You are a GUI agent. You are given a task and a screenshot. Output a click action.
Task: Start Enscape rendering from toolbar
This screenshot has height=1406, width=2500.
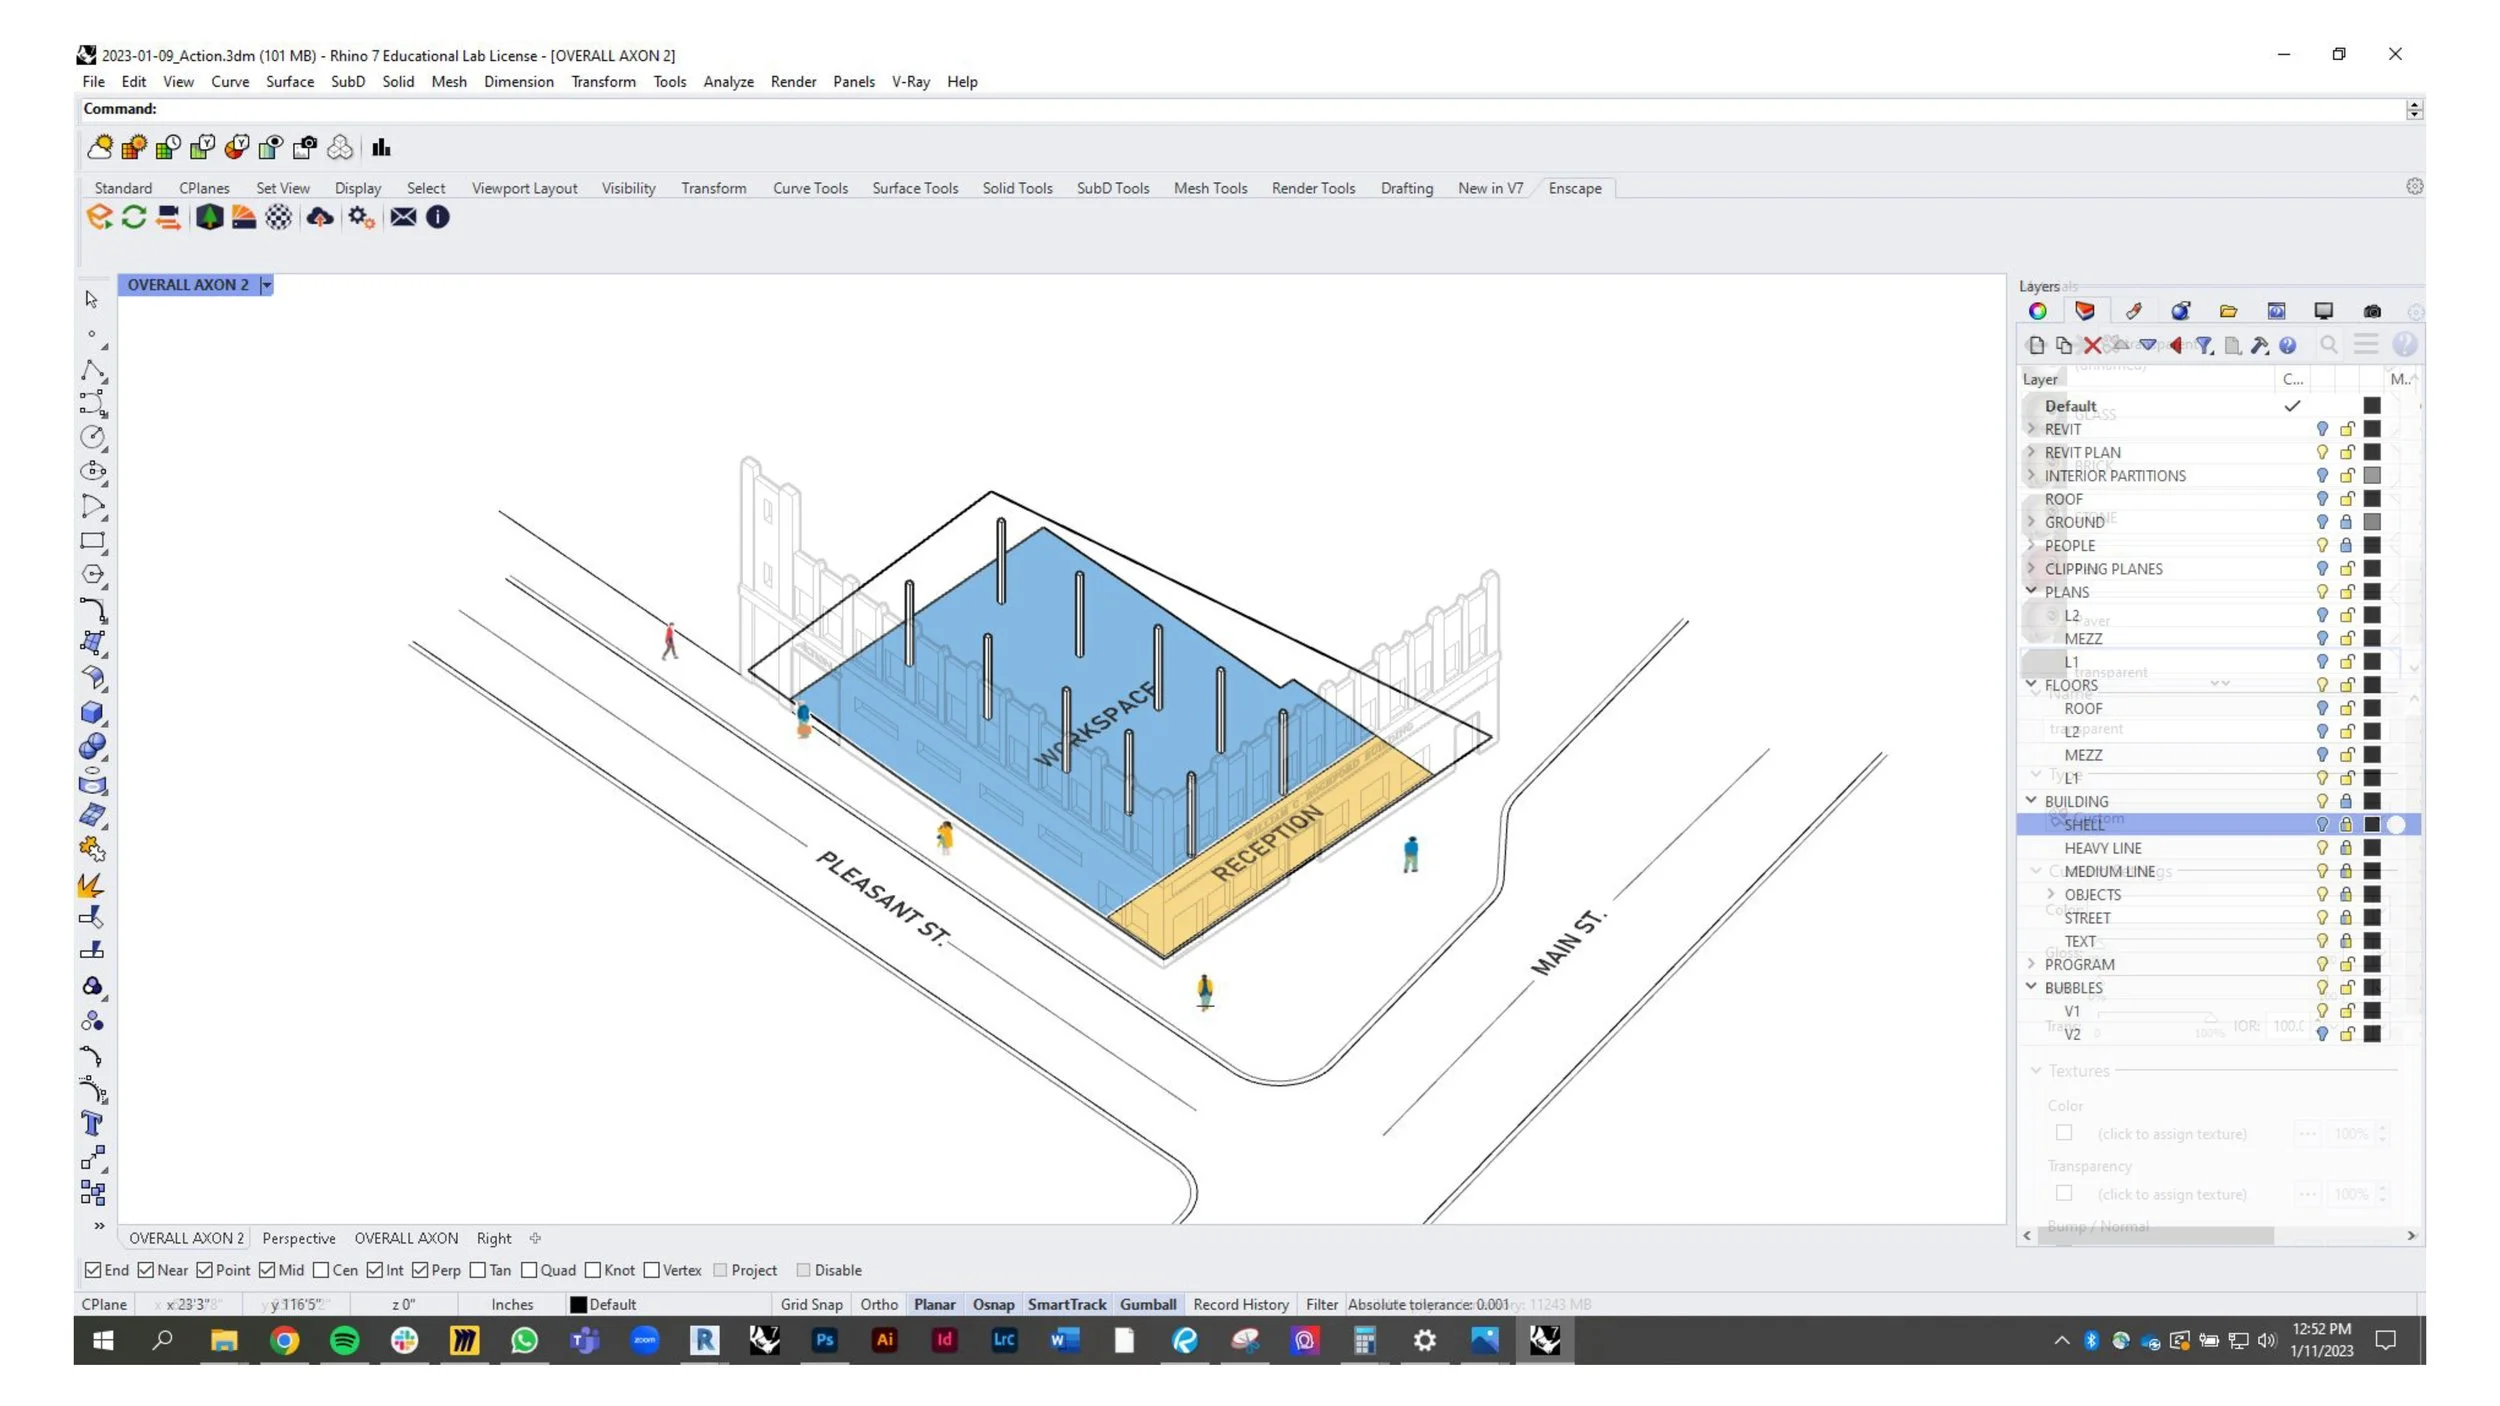pyautogui.click(x=99, y=217)
